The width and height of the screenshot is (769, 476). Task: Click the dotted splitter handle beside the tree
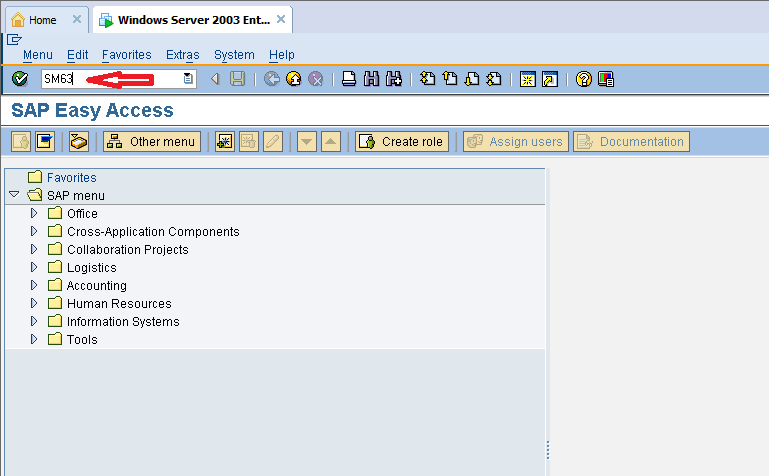point(548,450)
